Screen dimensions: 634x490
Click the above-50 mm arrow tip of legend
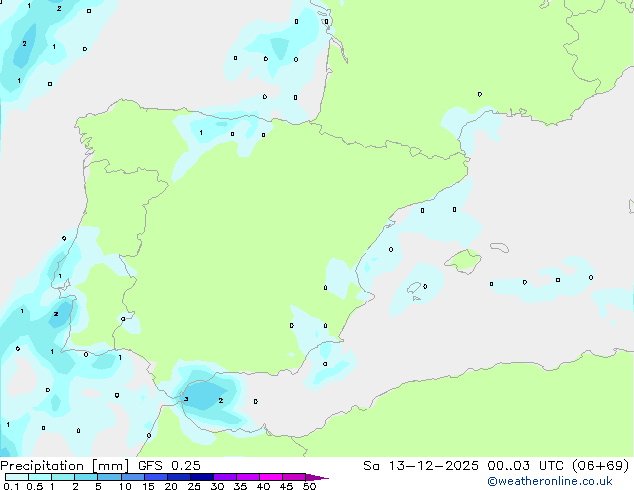pyautogui.click(x=317, y=477)
